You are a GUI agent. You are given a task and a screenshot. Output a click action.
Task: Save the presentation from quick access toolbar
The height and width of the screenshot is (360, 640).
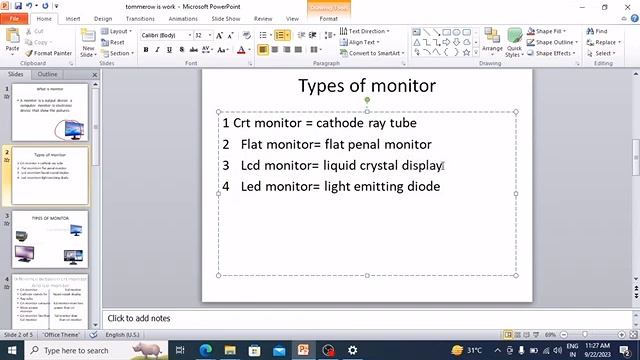[18, 6]
